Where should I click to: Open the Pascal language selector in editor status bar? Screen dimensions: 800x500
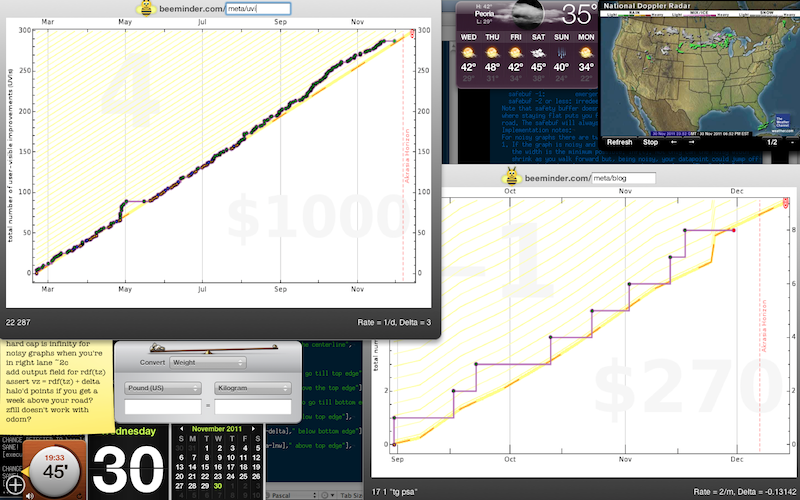[290, 495]
